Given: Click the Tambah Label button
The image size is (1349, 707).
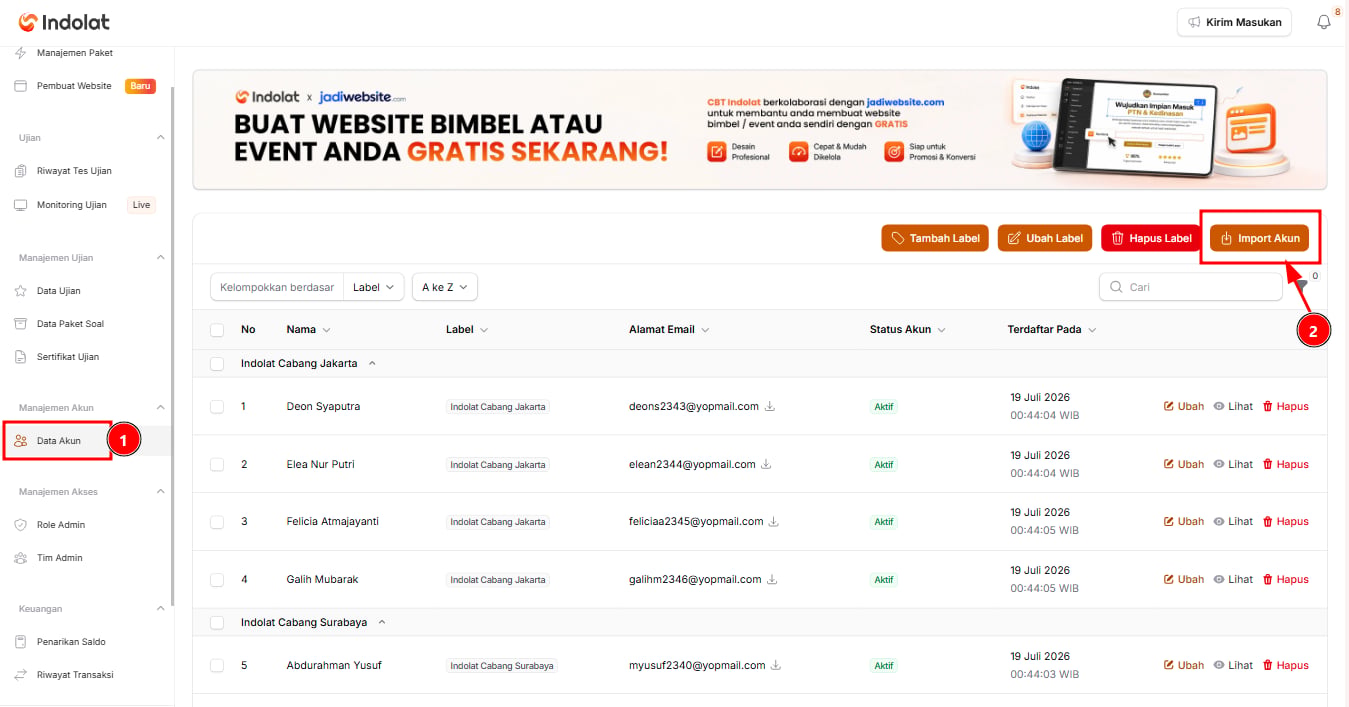Looking at the screenshot, I should point(935,238).
